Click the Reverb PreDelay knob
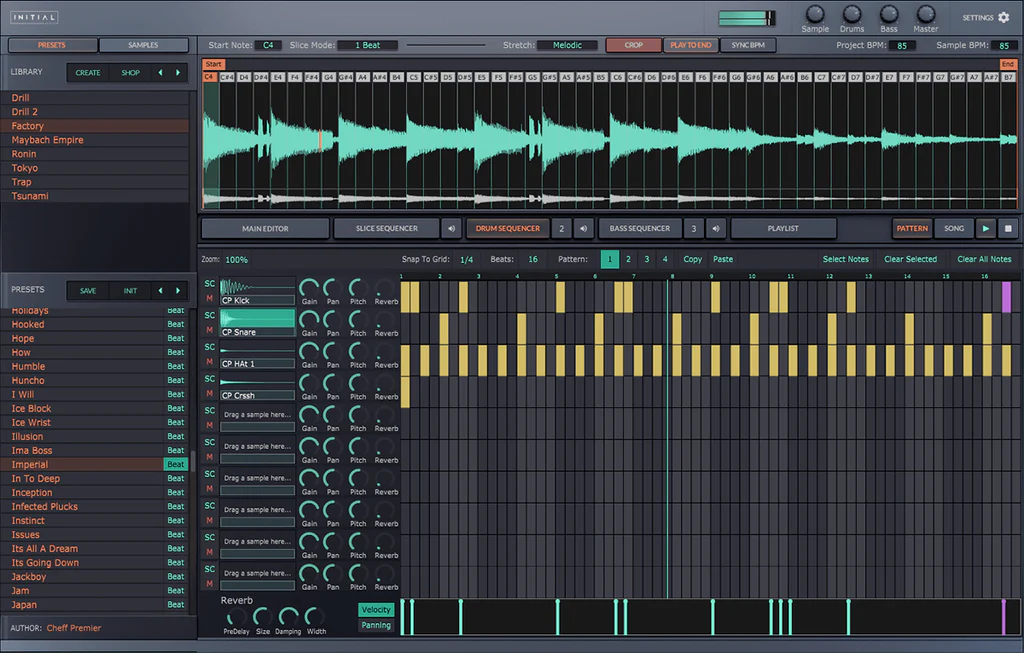 236,617
